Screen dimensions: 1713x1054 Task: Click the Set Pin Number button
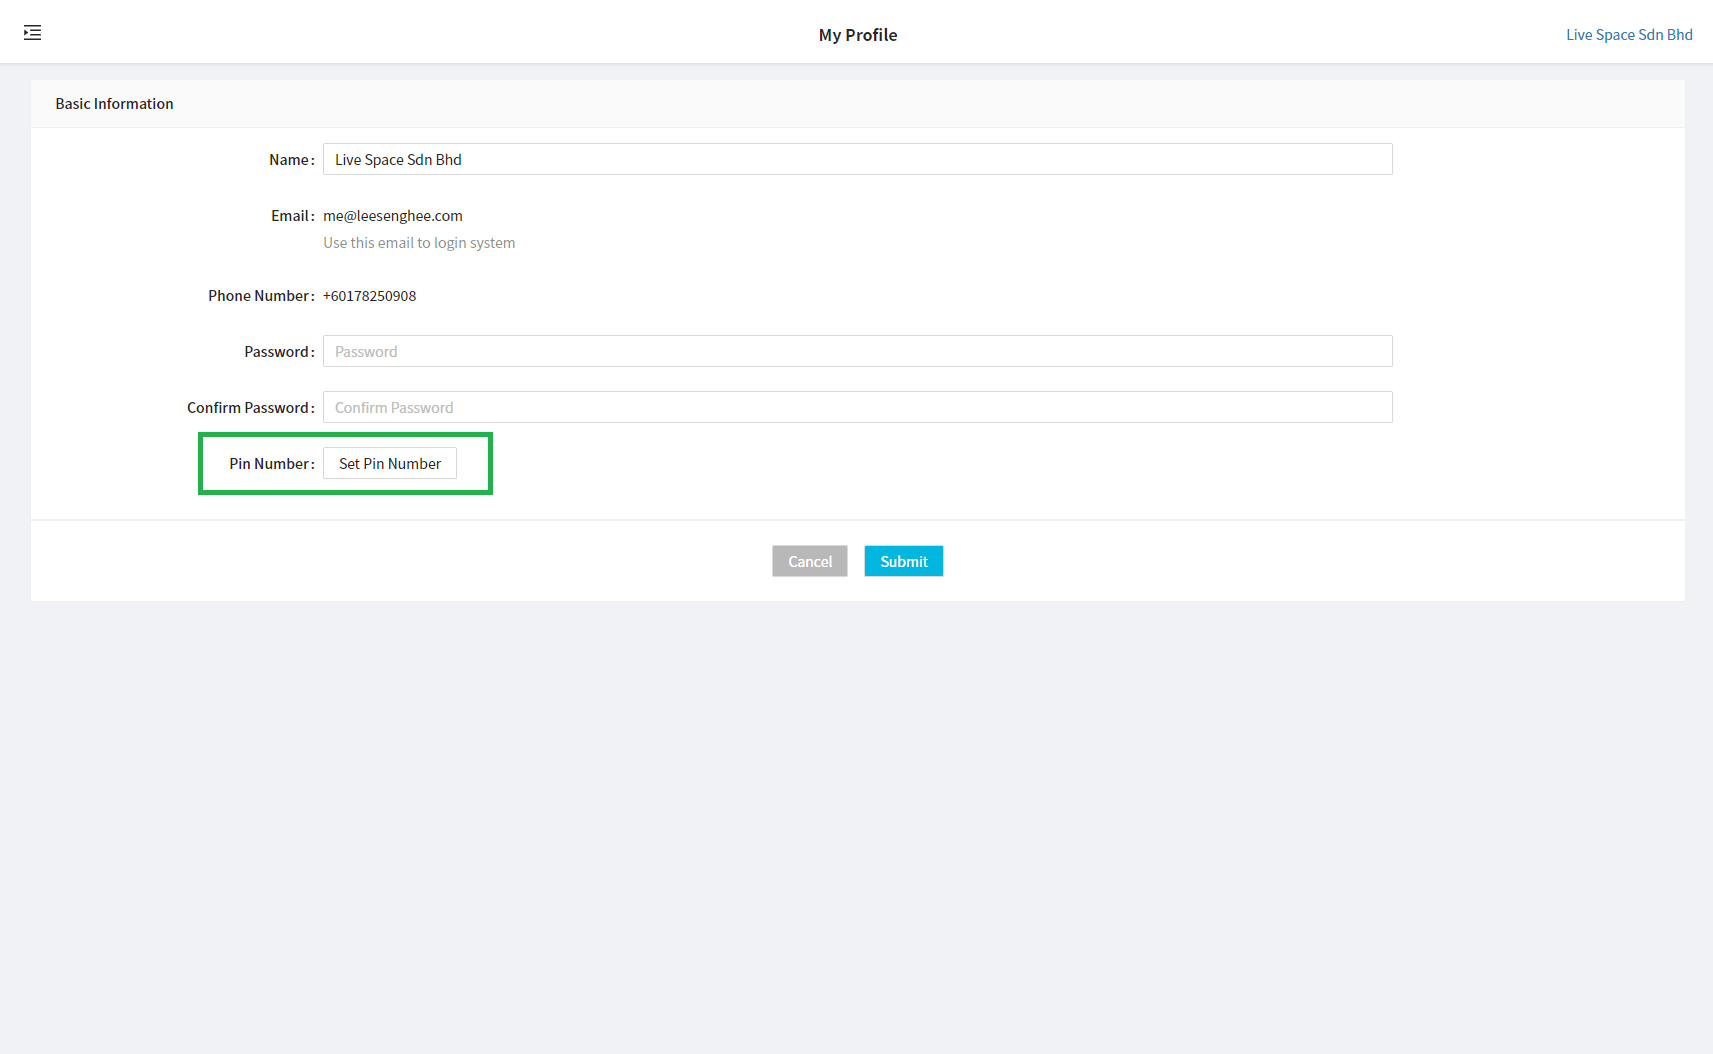pos(389,463)
